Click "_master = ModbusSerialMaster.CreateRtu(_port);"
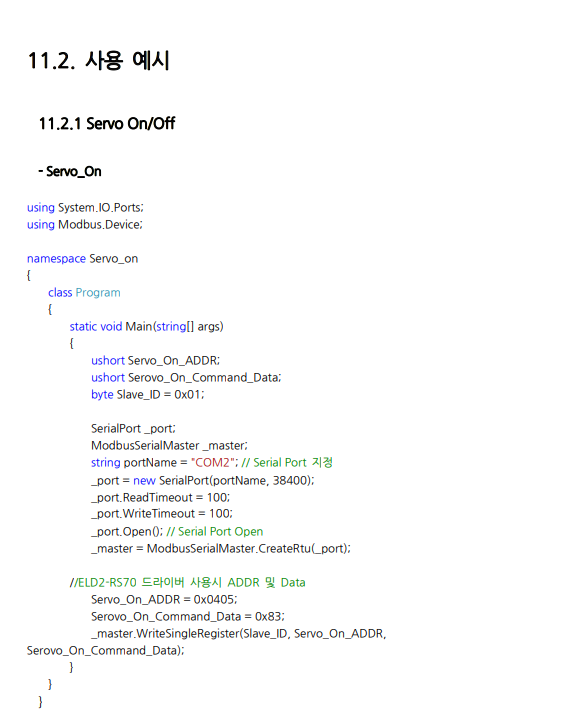The height and width of the screenshot is (728, 570). point(221,548)
